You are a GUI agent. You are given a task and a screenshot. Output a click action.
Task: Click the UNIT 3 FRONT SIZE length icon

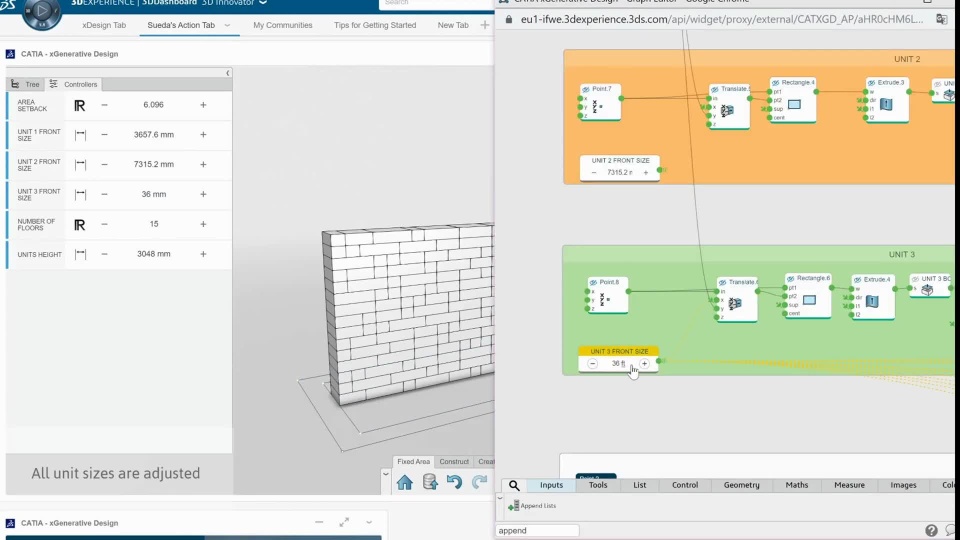coord(80,195)
